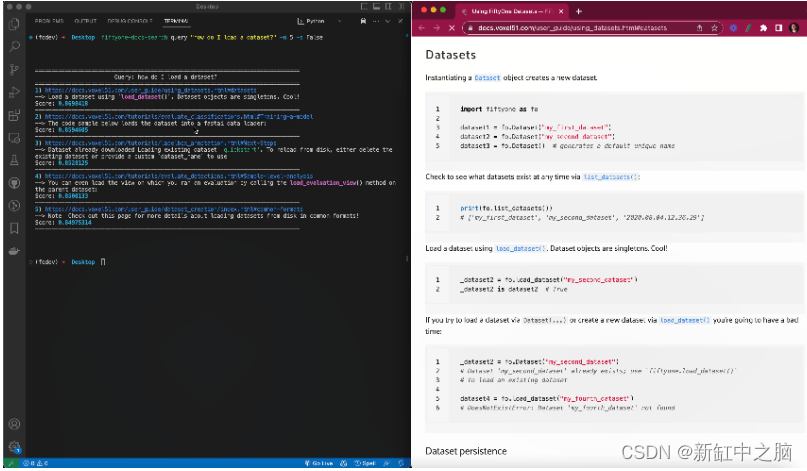Screen dimensions: 807x471
Task: Follow load_dataset() link in bad time paragraph
Action: 685,320
